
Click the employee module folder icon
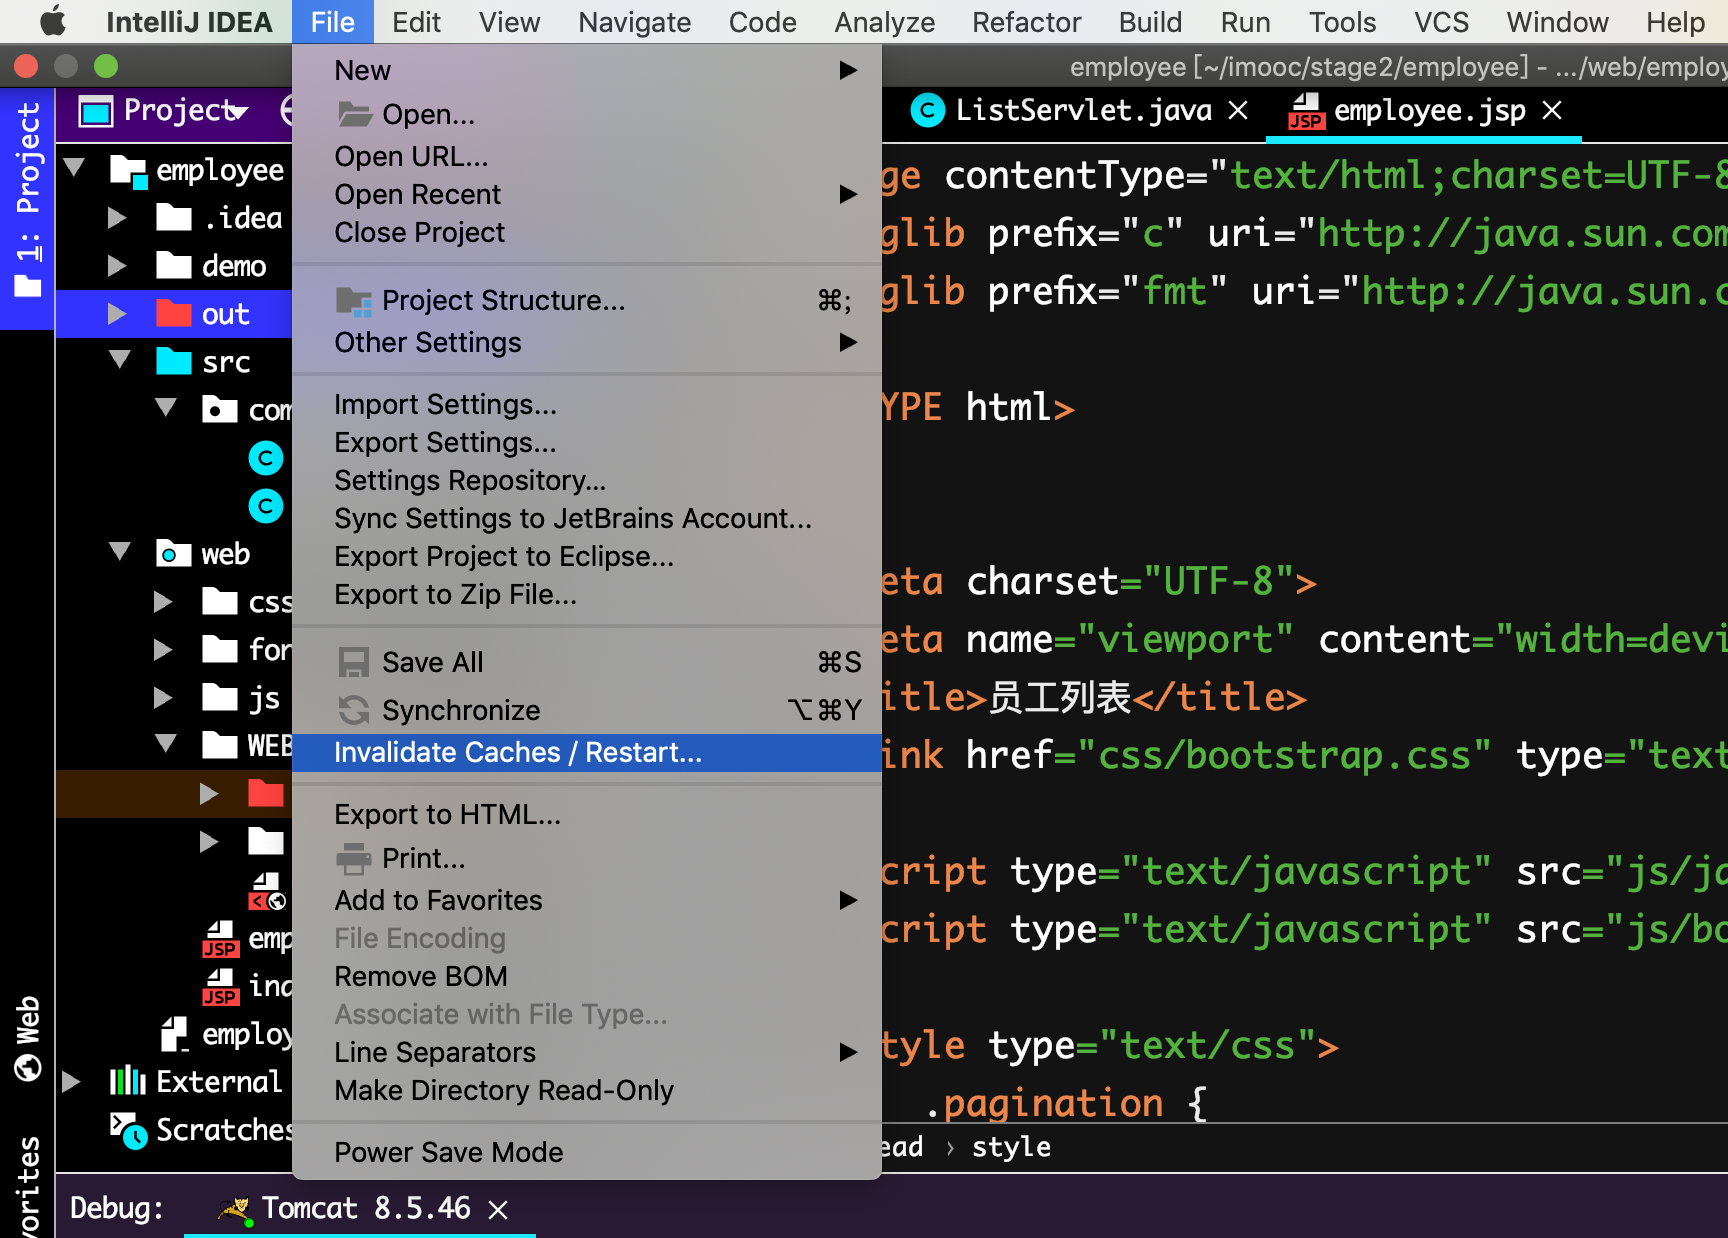128,170
